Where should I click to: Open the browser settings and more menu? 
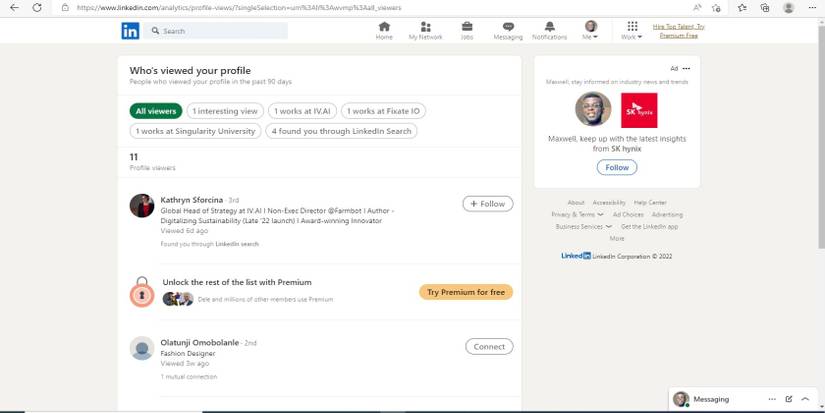point(812,8)
